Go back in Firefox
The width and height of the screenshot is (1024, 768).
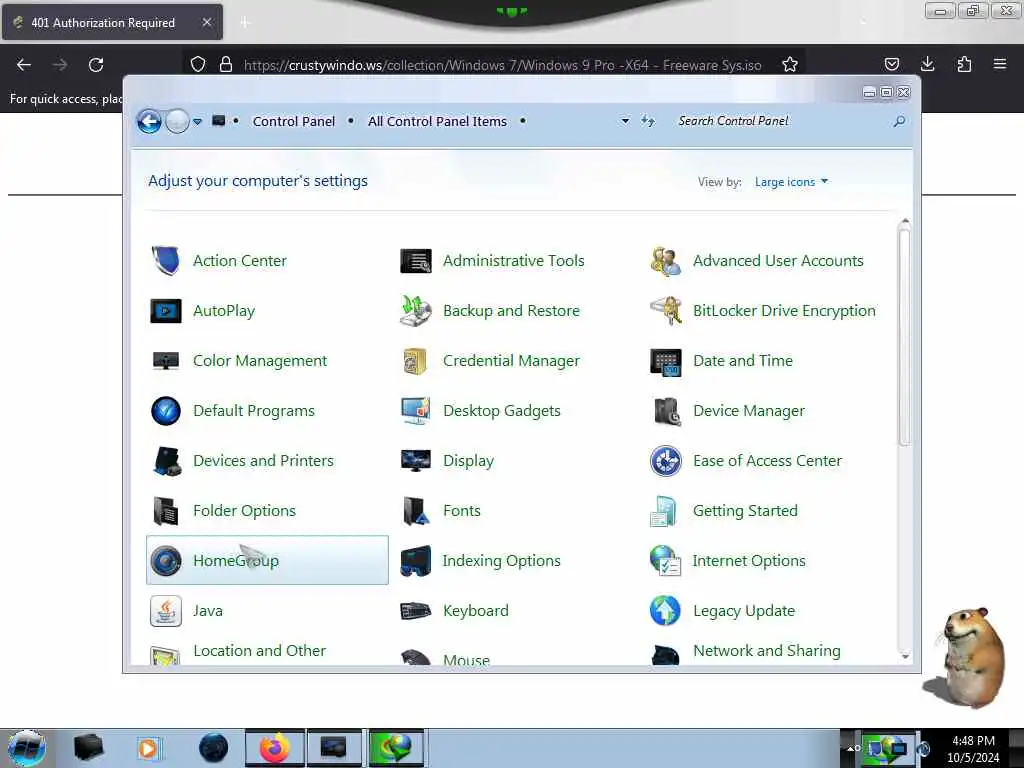[24, 65]
